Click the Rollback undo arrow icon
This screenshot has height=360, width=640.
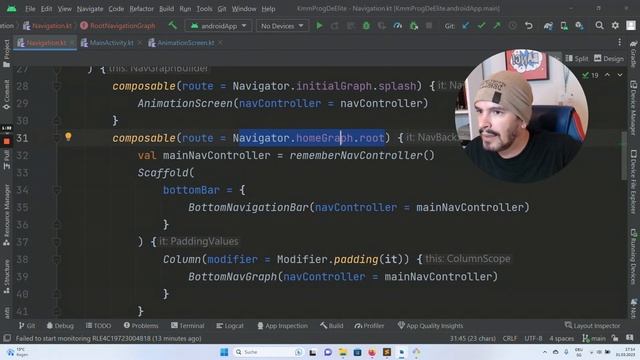pos(529,26)
